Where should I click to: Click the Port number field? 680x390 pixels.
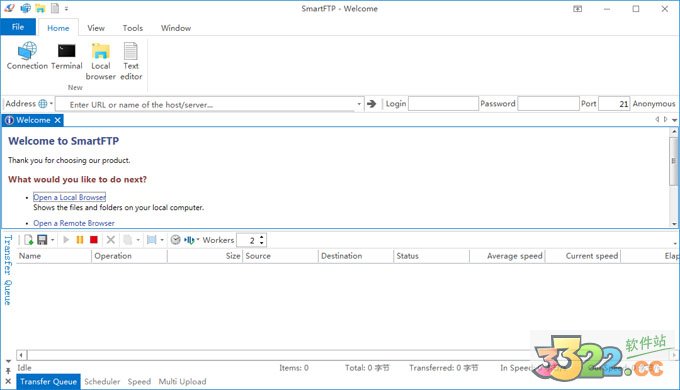[614, 104]
